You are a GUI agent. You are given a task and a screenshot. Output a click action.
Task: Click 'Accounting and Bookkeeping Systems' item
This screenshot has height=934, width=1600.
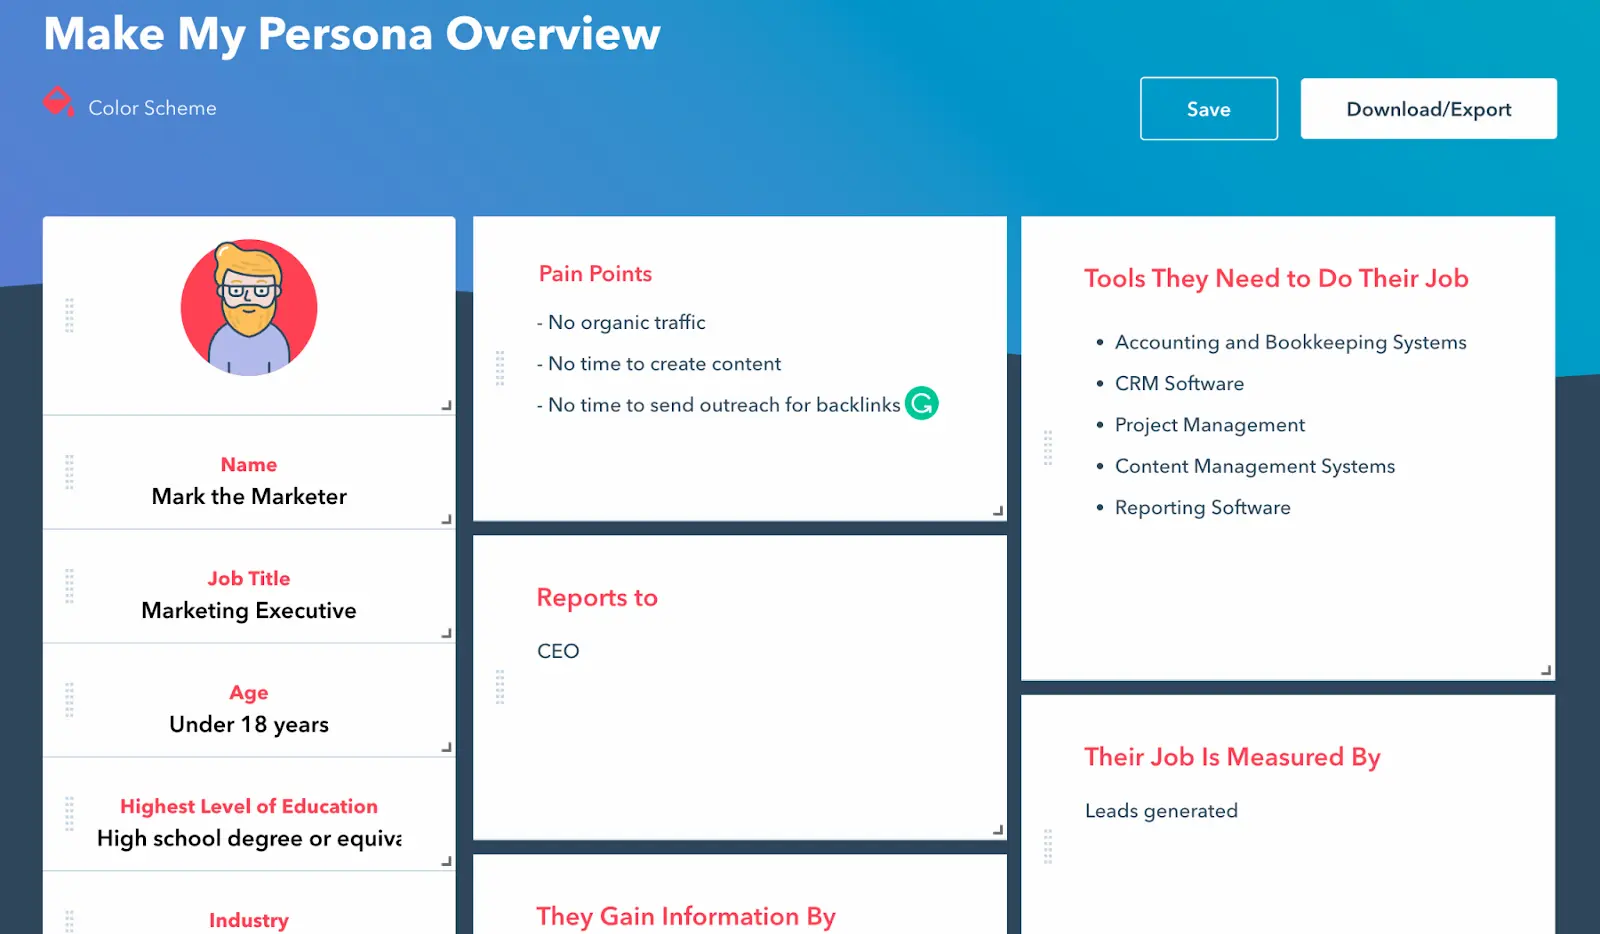(x=1290, y=342)
